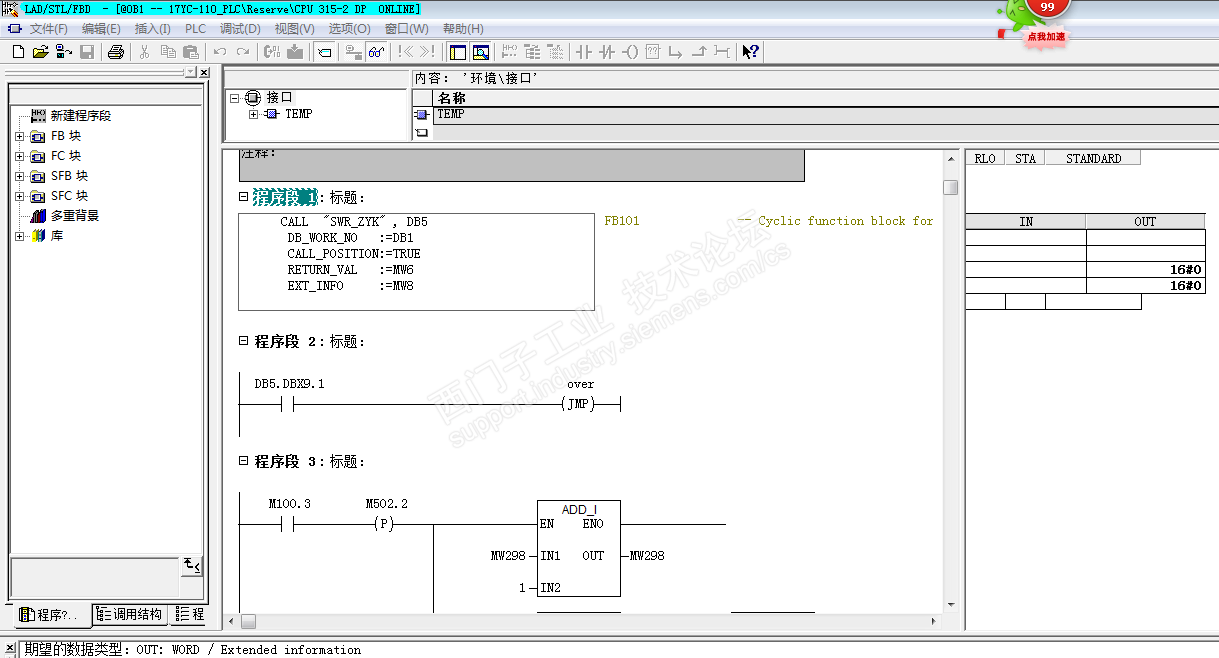Click the editor vertical scrollbar thumb
Screen dimensions: 1219x658
coord(951,187)
